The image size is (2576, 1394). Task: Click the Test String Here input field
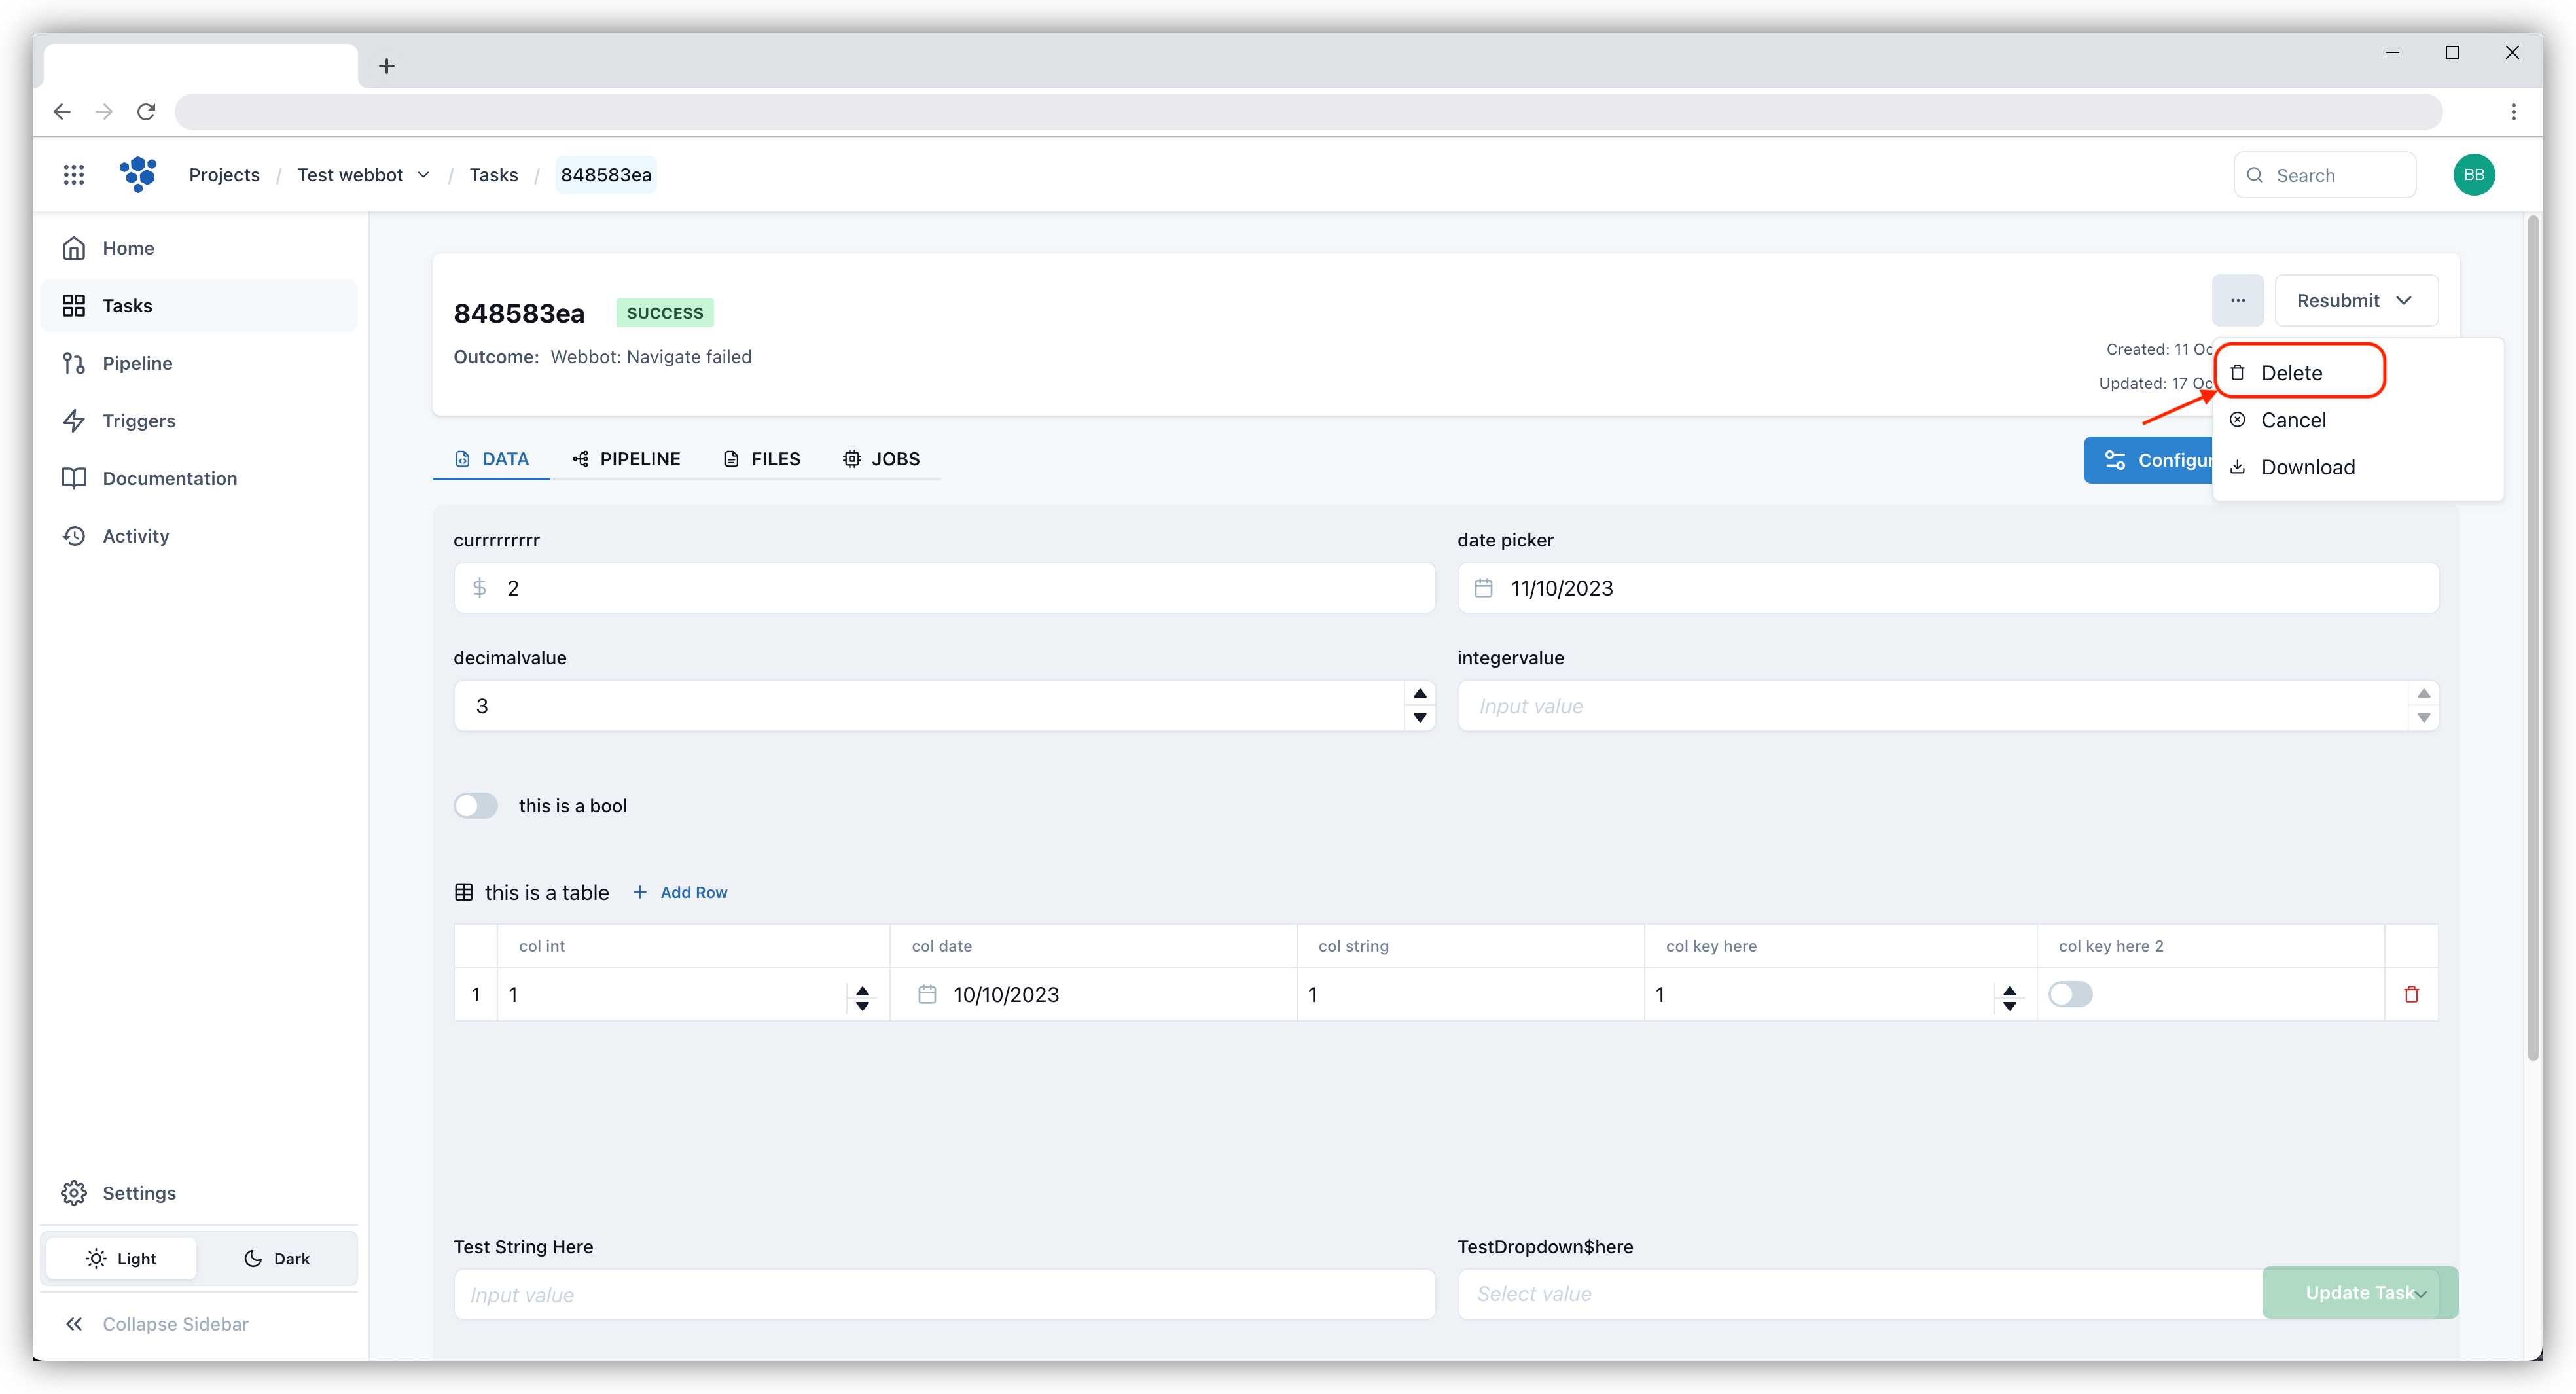(x=943, y=1295)
